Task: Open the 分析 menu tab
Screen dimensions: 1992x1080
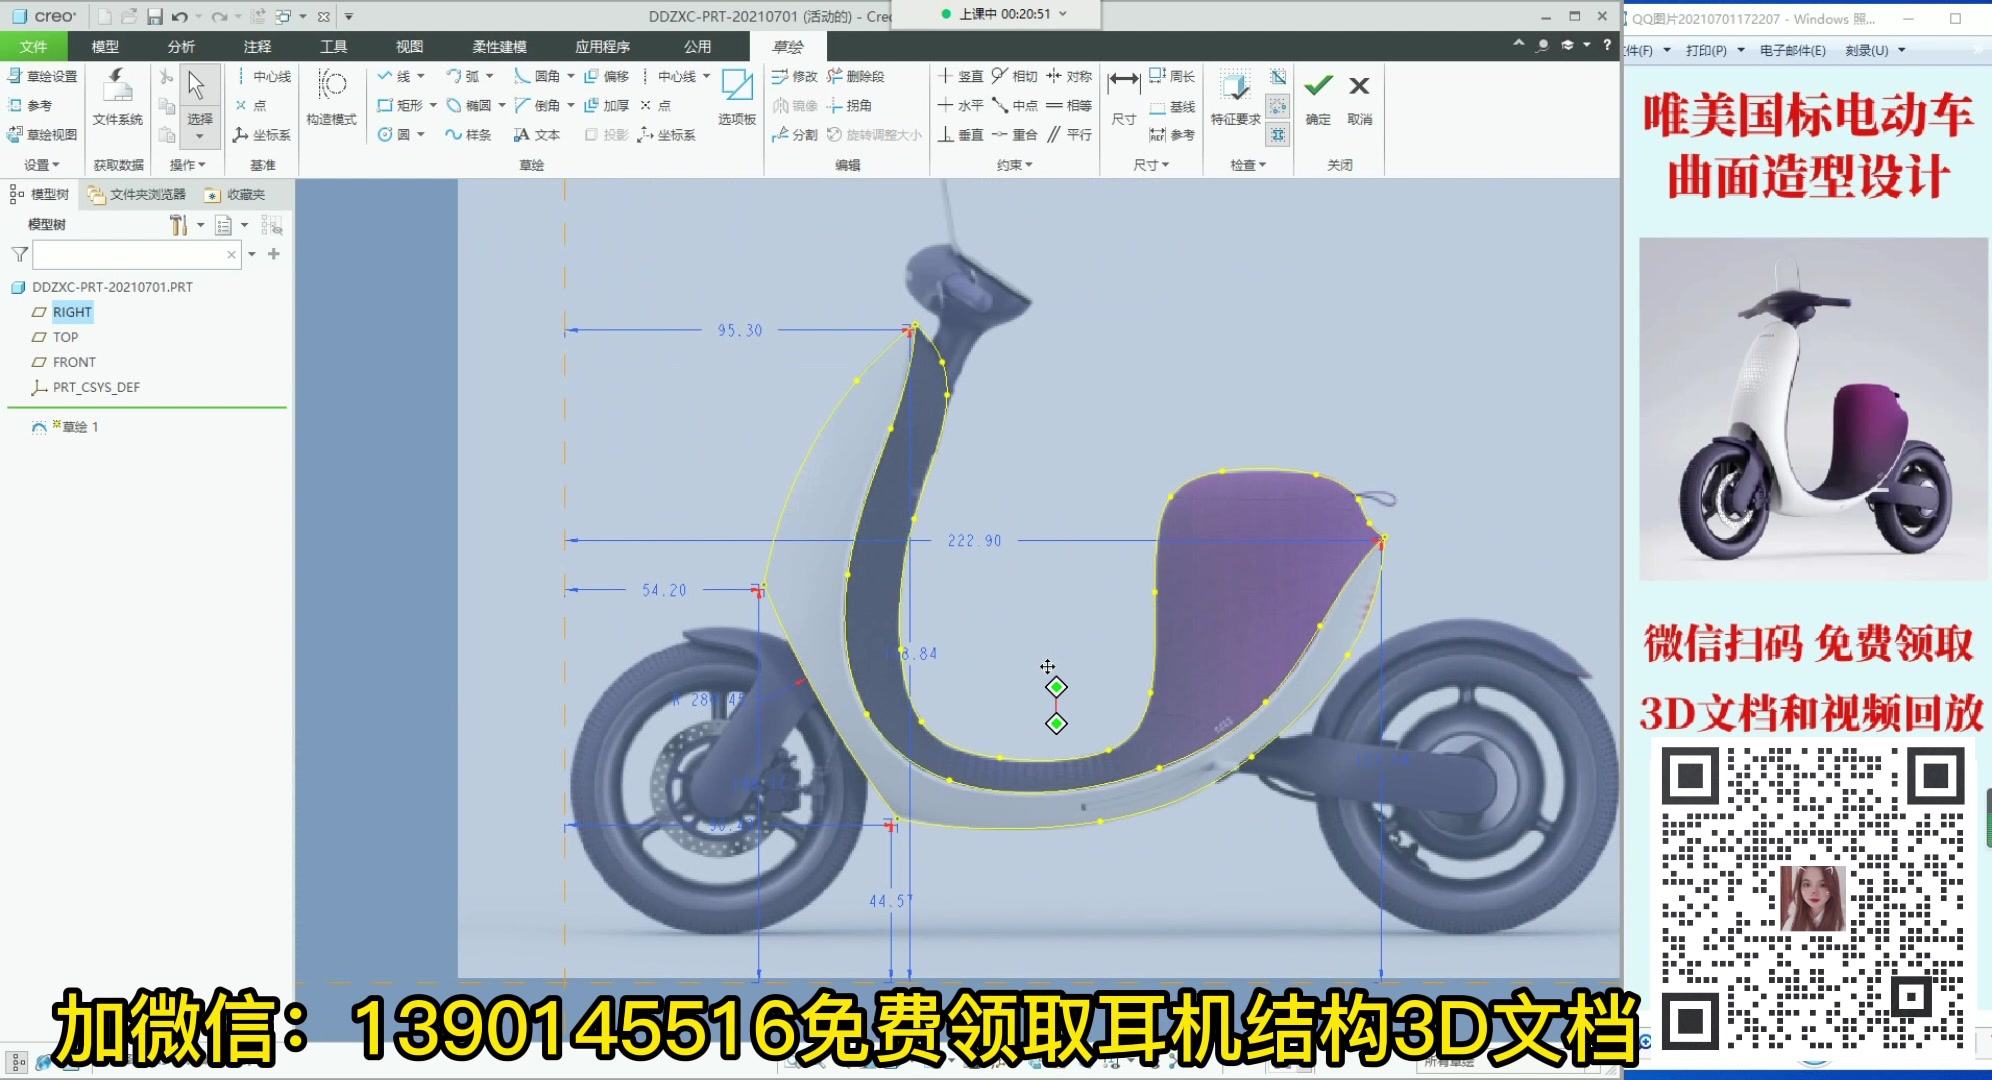Action: point(180,46)
